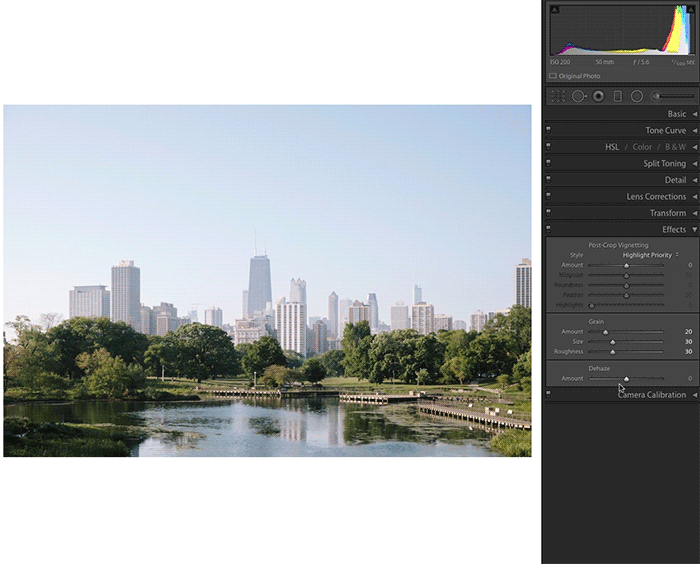The height and width of the screenshot is (564, 700).
Task: Select the Graduated Filter tool
Action: pos(618,96)
